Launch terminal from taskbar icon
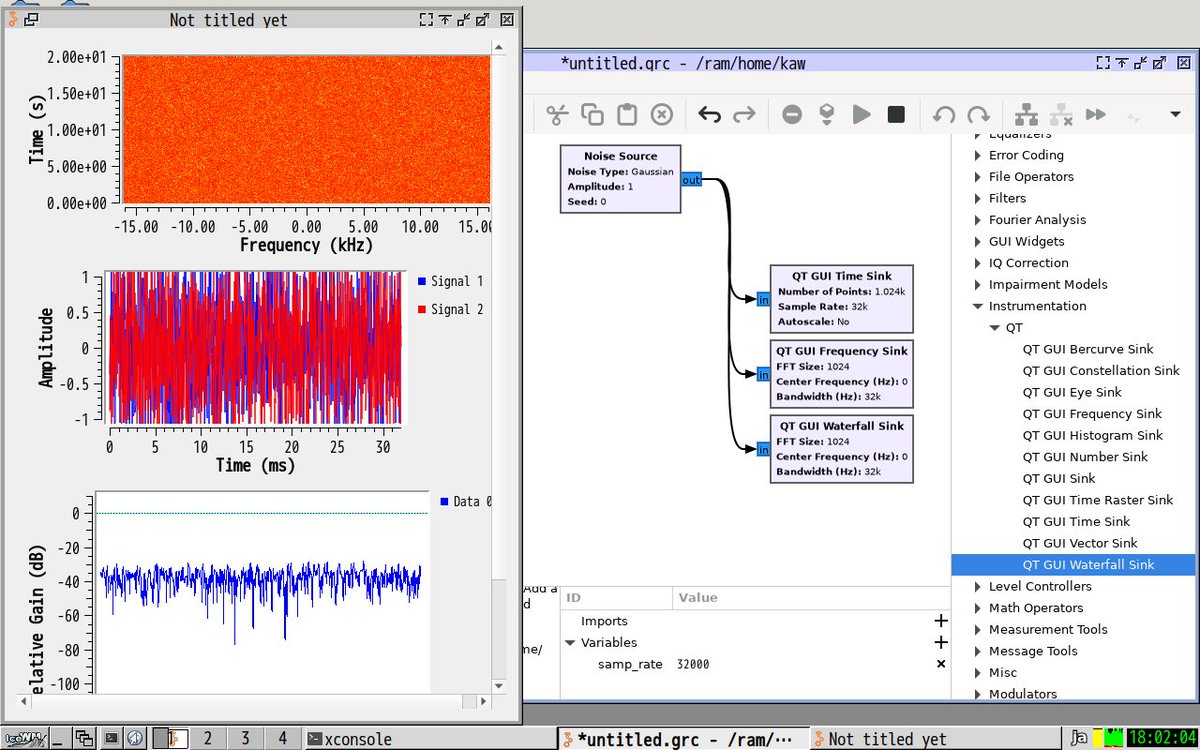1200x750 pixels. click(x=112, y=738)
